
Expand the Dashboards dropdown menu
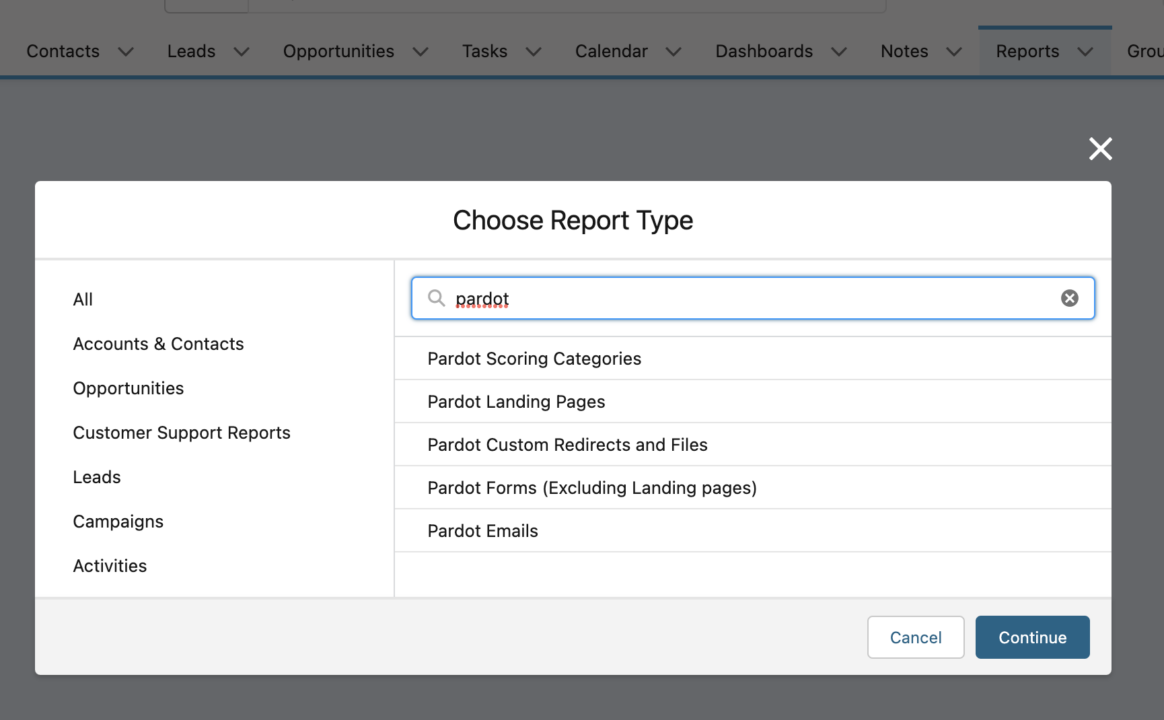[x=839, y=51]
